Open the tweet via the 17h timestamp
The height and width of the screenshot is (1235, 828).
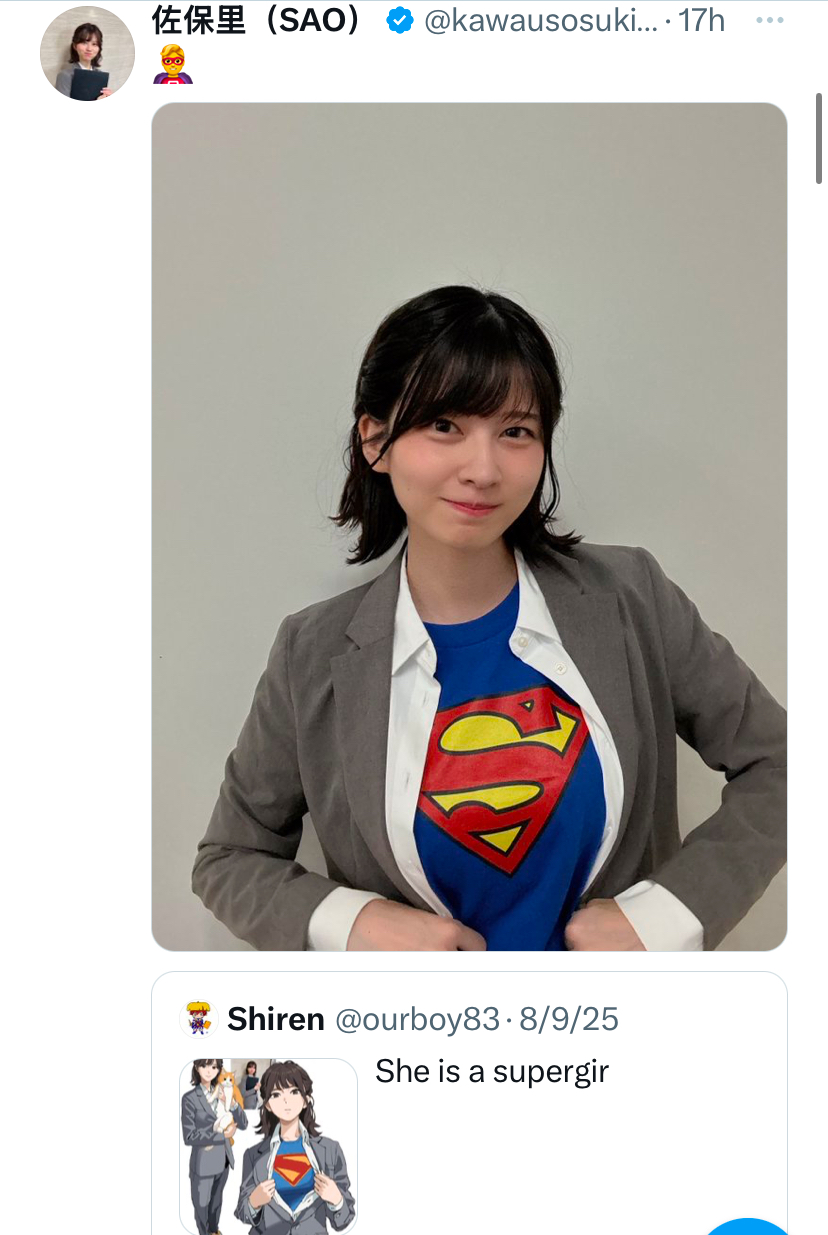(702, 20)
